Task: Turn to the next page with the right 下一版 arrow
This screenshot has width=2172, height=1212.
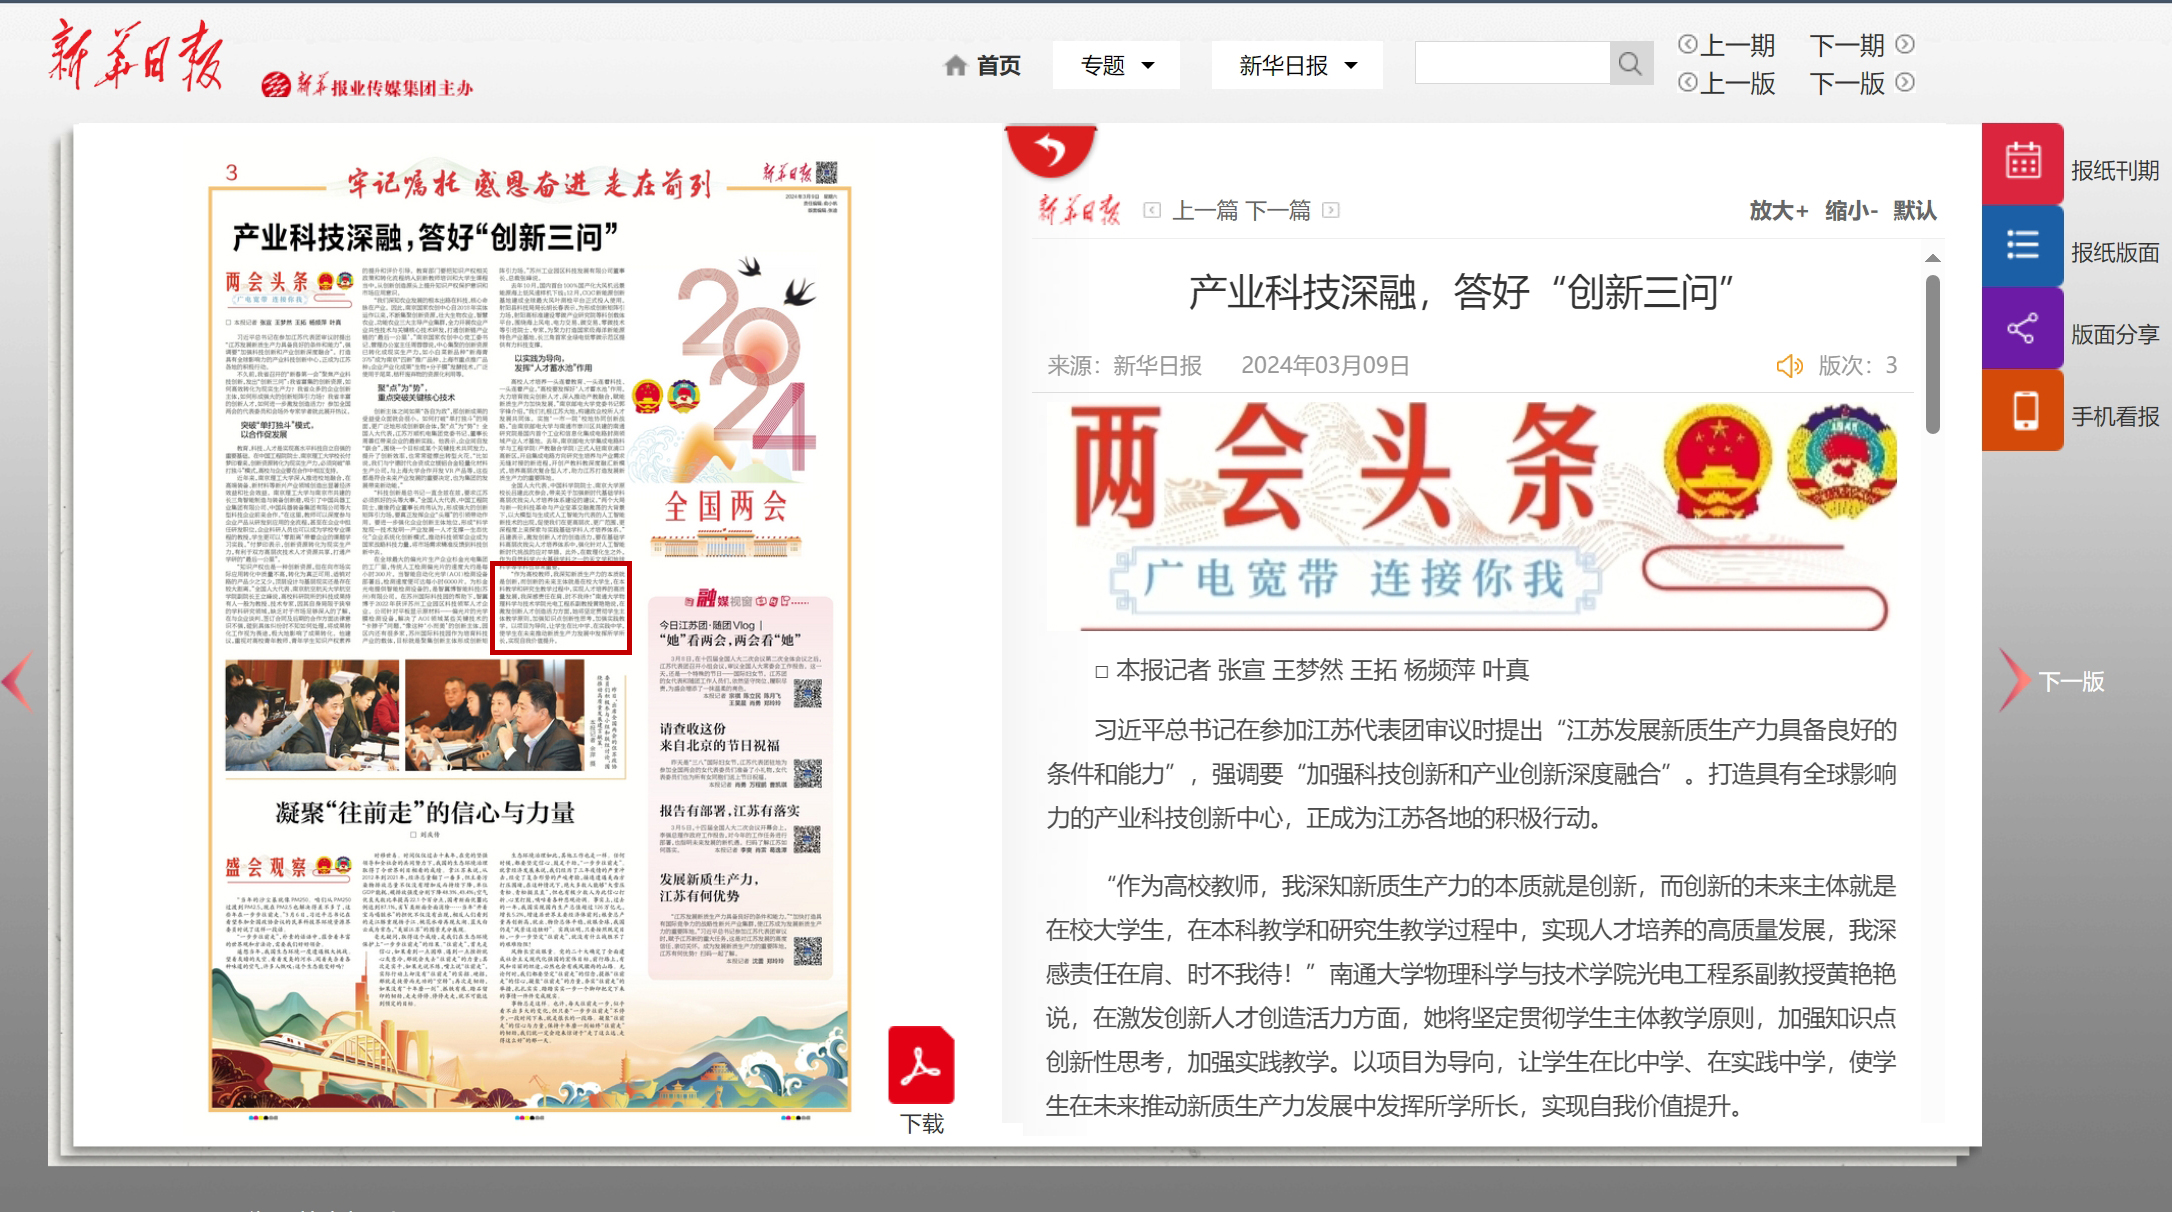Action: coord(2015,681)
